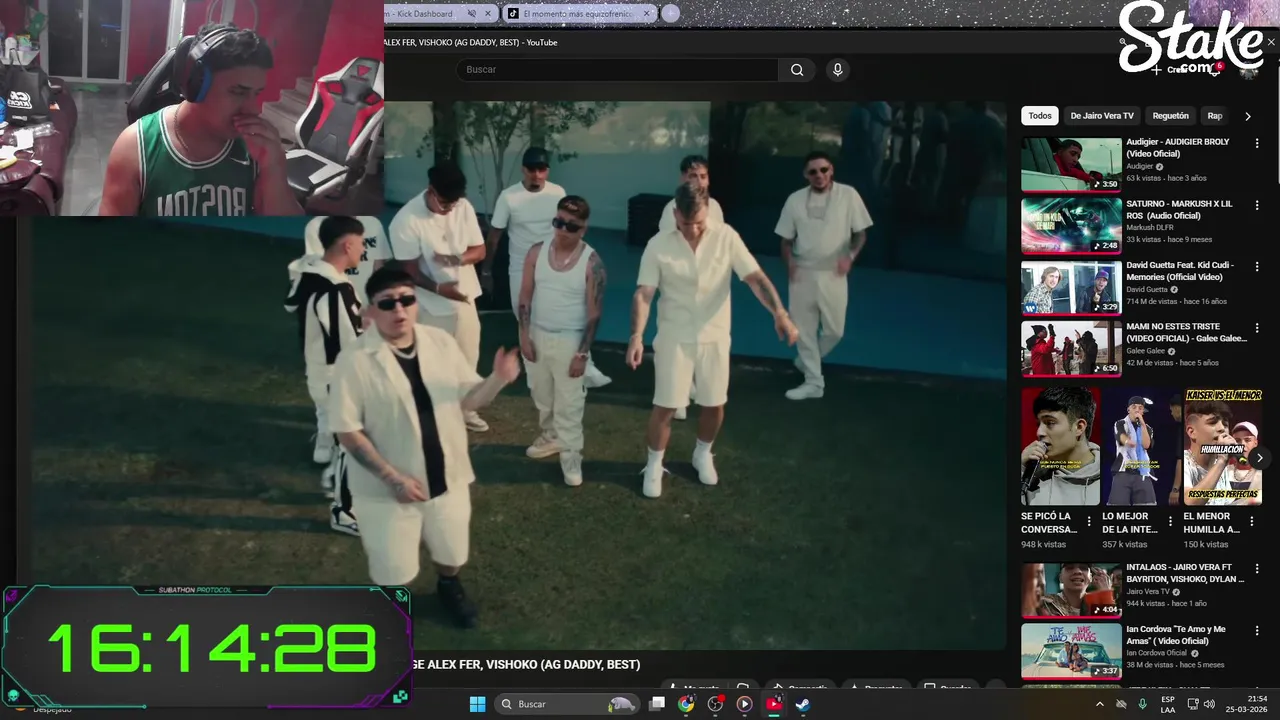Open the YouTube notifications bell
The width and height of the screenshot is (1280, 720).
[1214, 69]
